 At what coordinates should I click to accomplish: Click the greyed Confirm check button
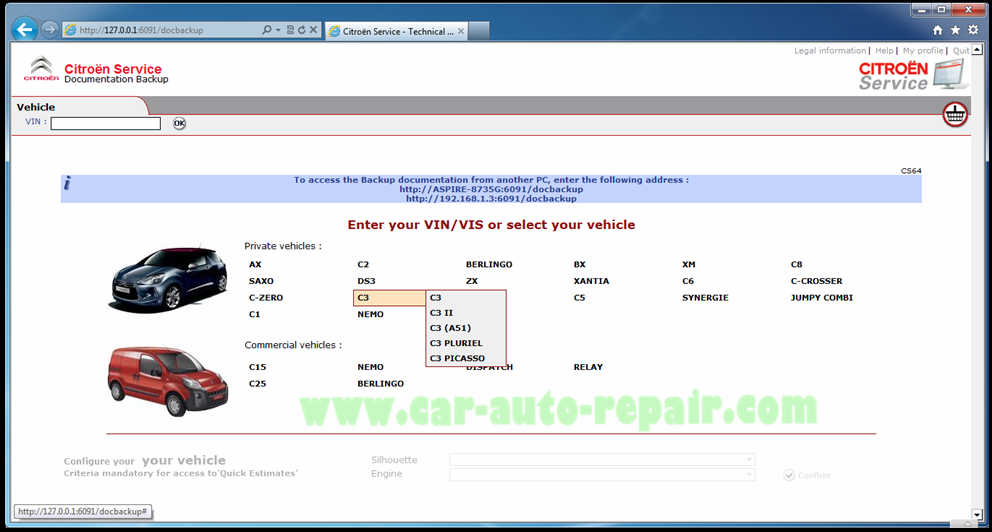[x=807, y=475]
